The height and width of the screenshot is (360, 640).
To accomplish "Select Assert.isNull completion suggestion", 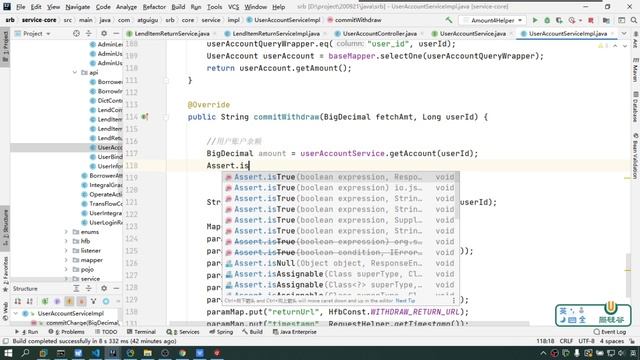I will click(340, 263).
